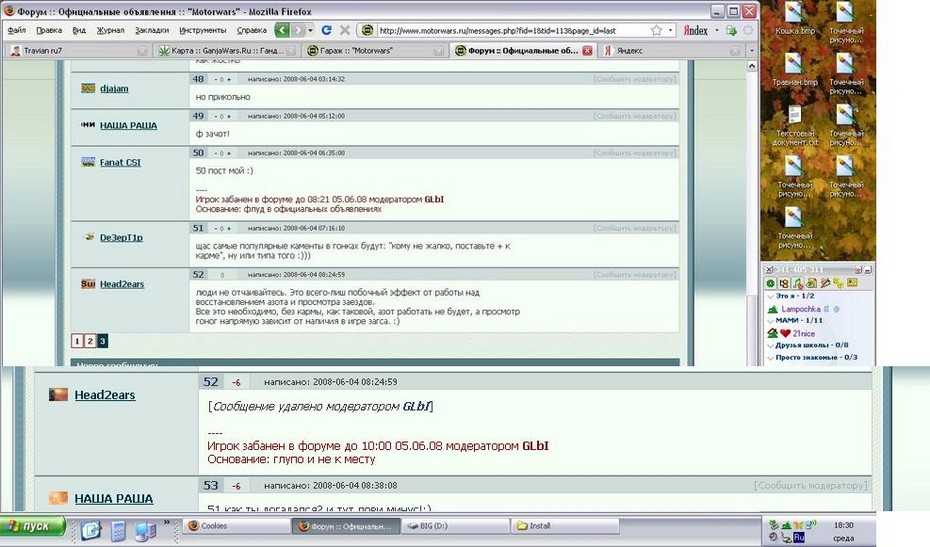Switch to the Яндекс tab
The width and height of the screenshot is (930, 547).
click(630, 50)
